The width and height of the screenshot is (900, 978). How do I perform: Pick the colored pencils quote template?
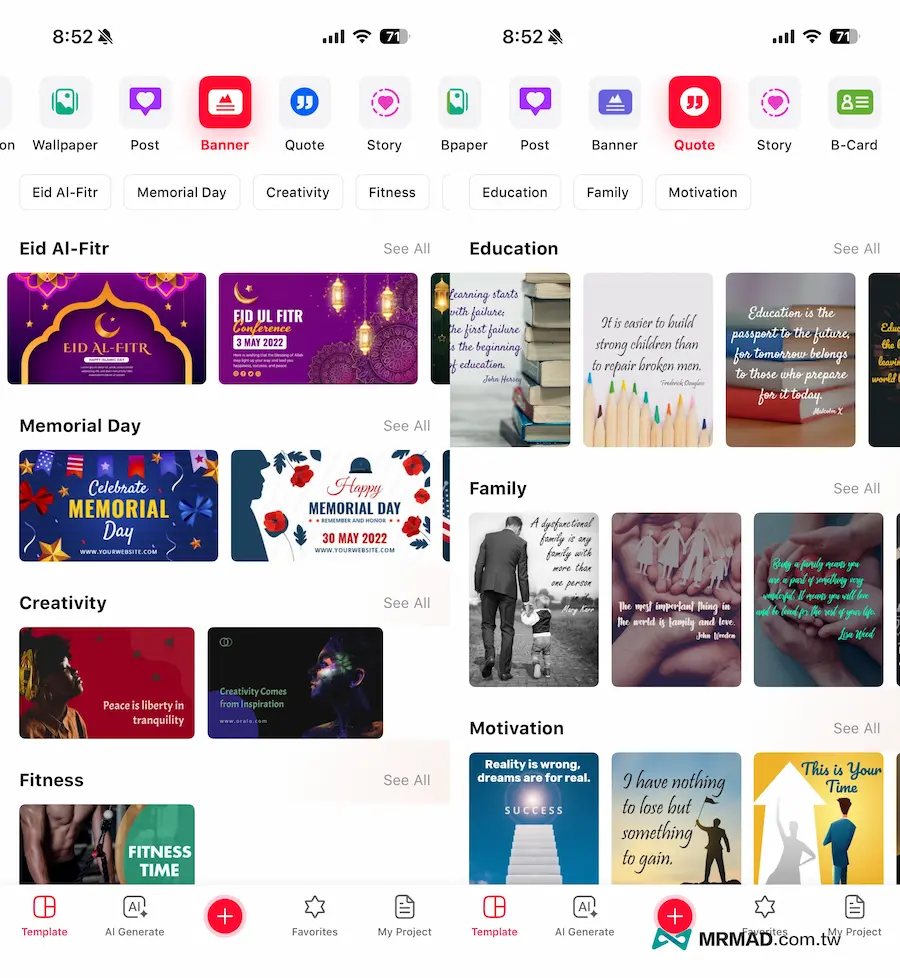click(648, 360)
